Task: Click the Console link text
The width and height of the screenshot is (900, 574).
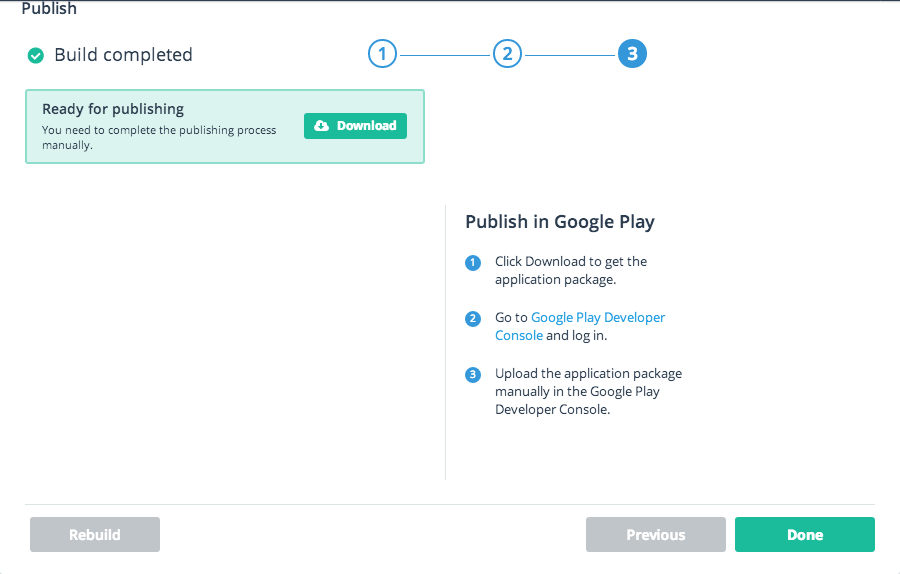Action: 519,335
